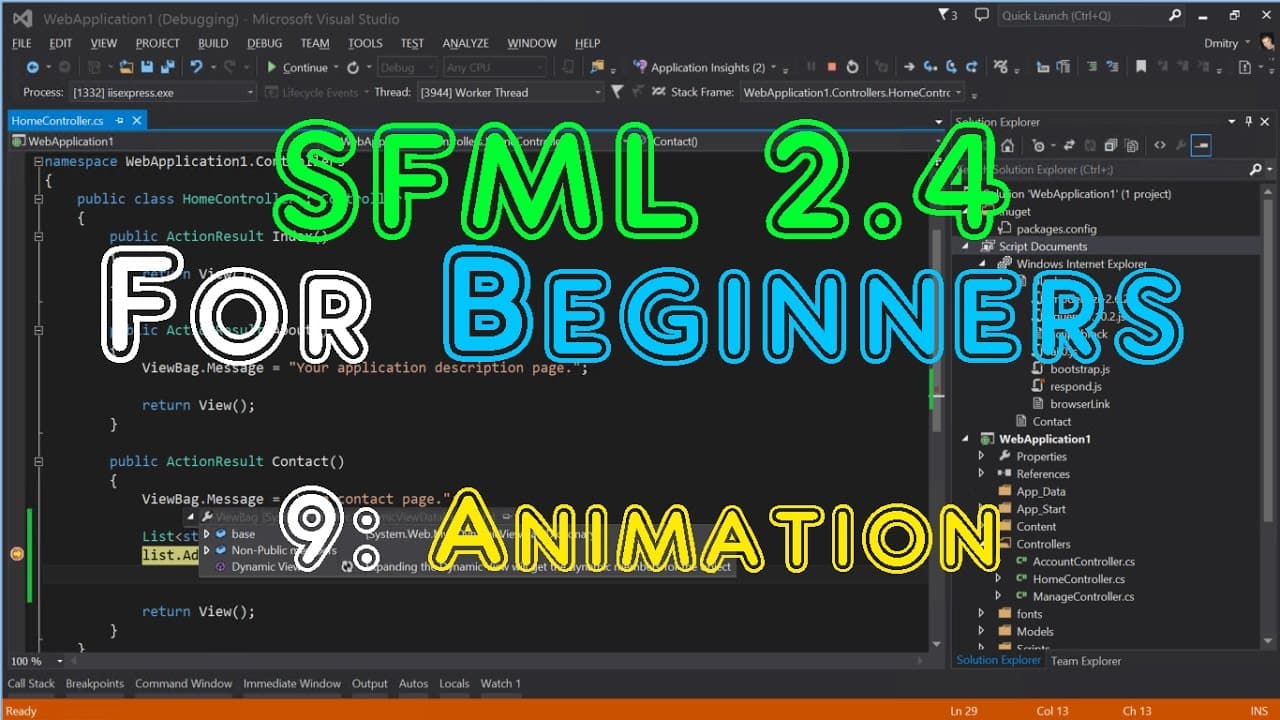Collapse the namespace block in the editor
Viewport: 1280px width, 720px height.
(38, 162)
